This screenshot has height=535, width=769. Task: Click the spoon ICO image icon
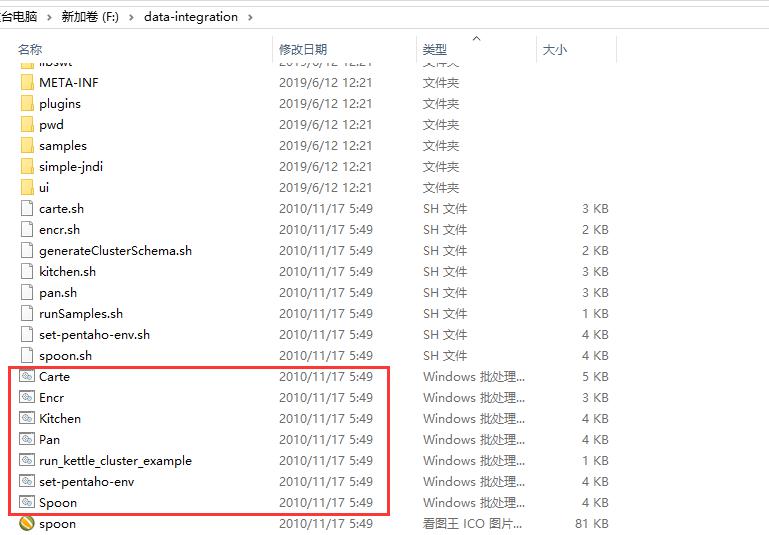coord(27,524)
